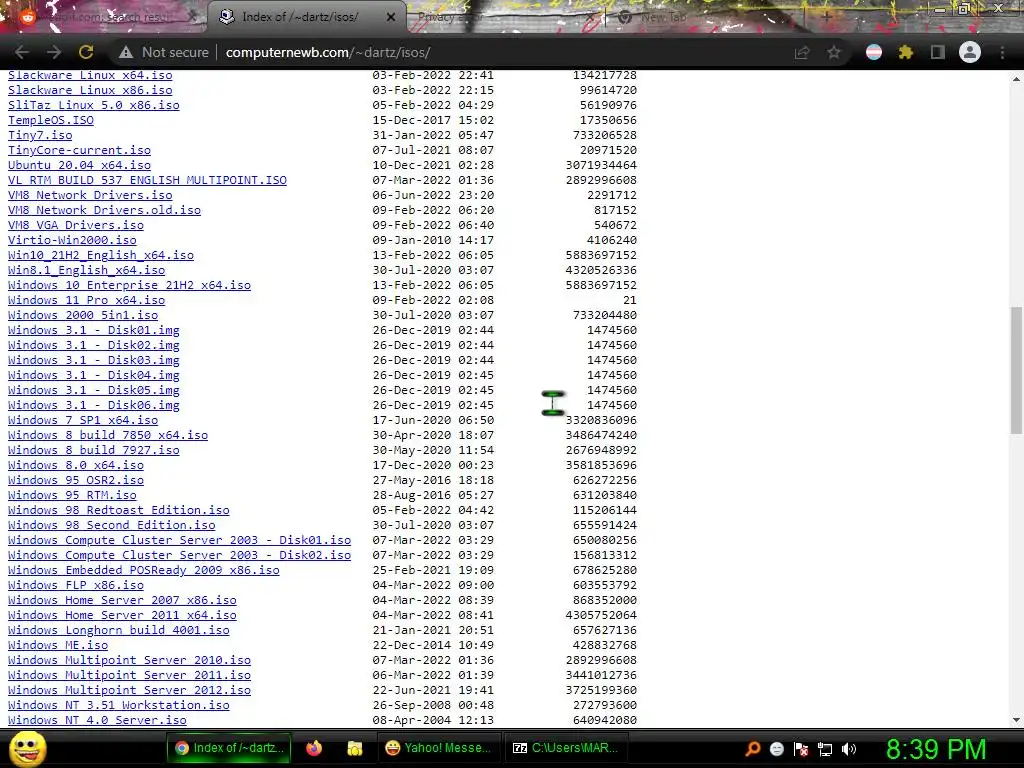Click the striped flag extension icon
1024x768 pixels.
(x=874, y=52)
